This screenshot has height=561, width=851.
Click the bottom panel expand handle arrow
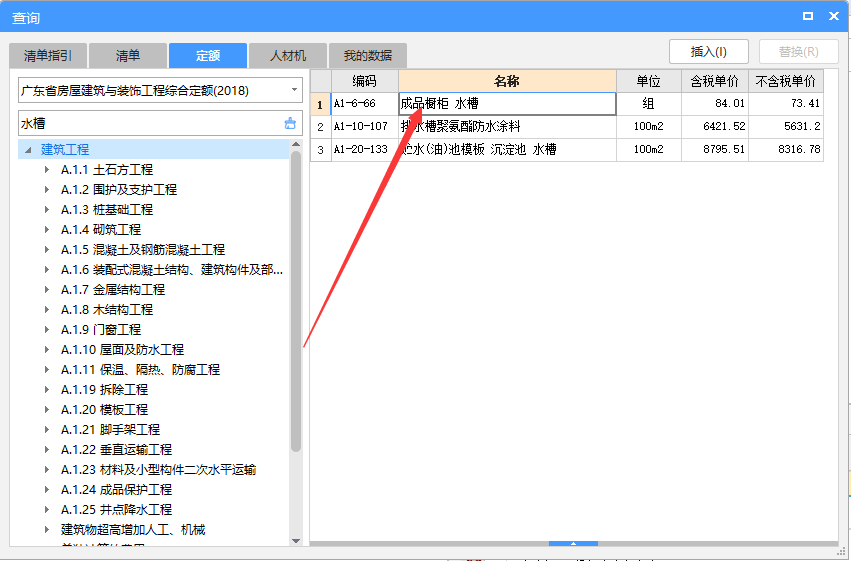point(573,543)
